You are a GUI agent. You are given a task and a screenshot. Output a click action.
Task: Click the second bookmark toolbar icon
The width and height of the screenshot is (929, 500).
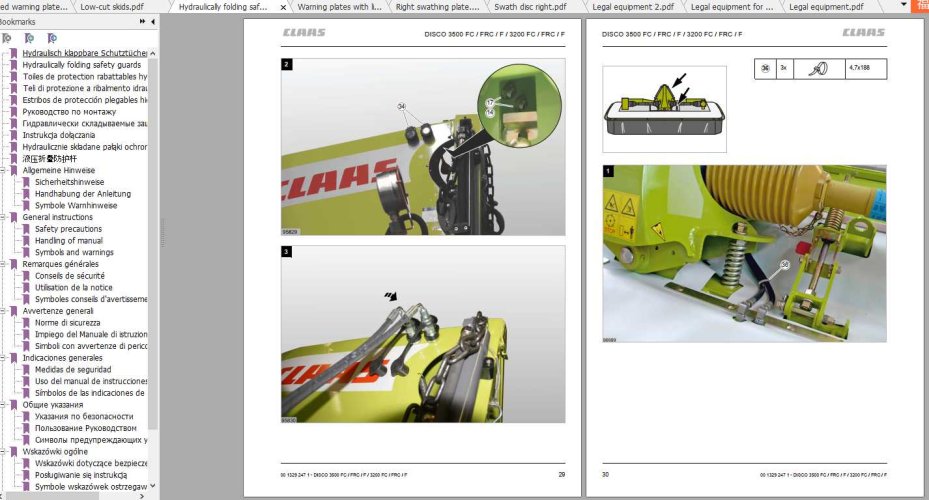[29, 39]
